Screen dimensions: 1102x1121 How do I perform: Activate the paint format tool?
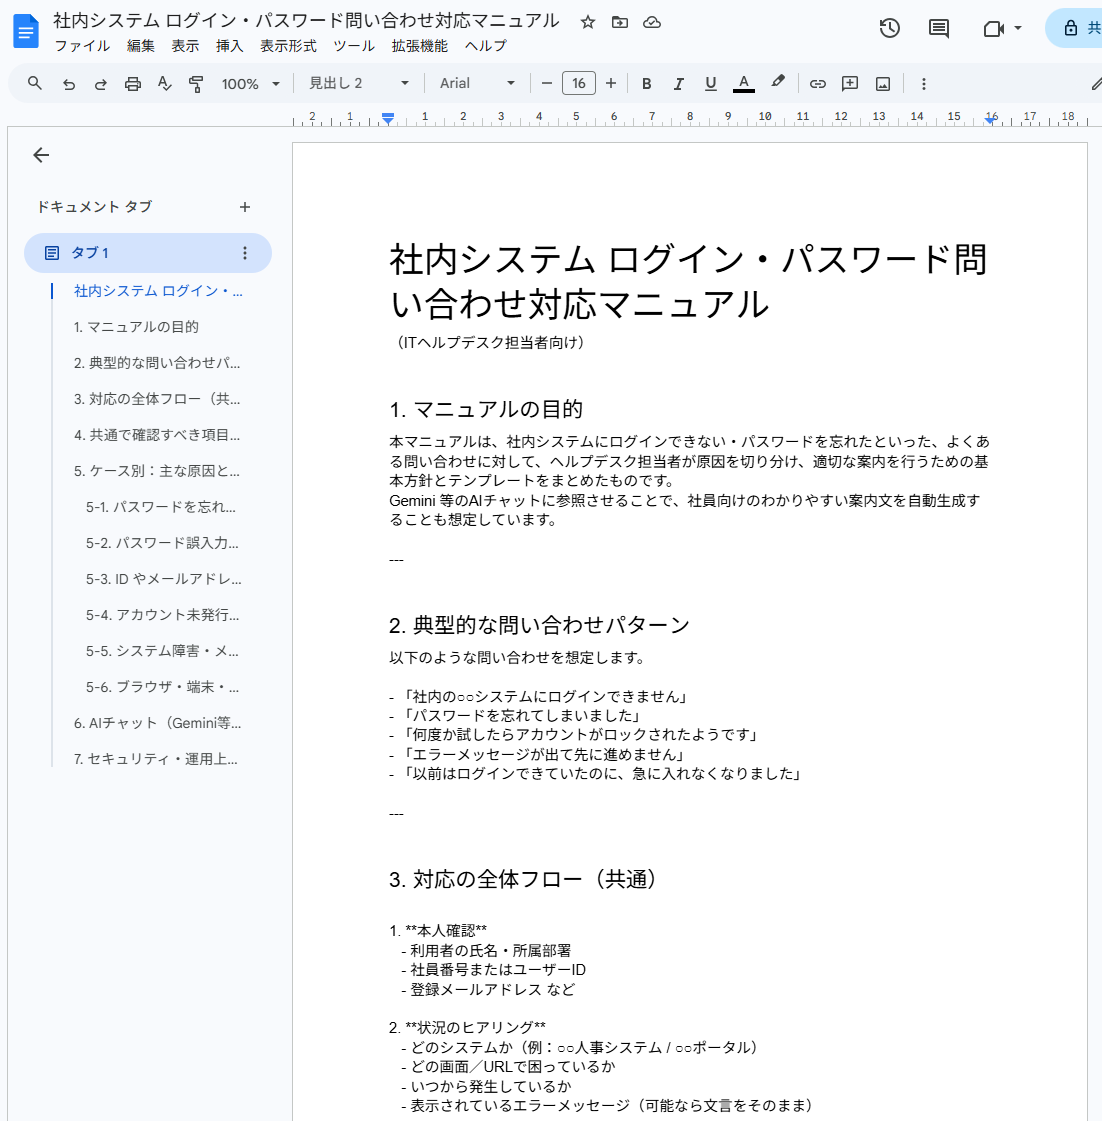[196, 84]
